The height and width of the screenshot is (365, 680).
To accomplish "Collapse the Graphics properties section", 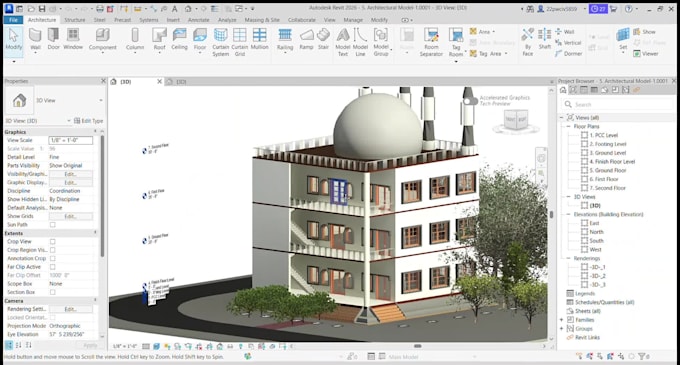I will click(x=95, y=132).
